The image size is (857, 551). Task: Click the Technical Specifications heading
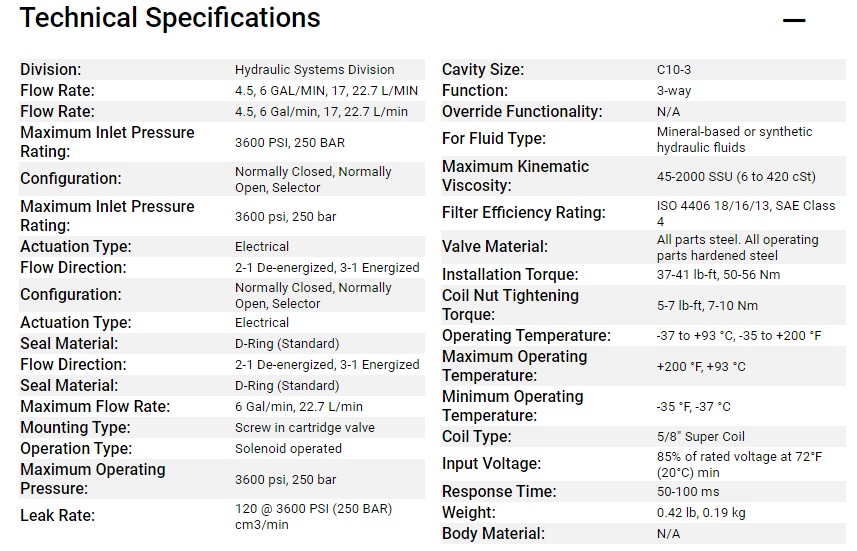(x=170, y=17)
